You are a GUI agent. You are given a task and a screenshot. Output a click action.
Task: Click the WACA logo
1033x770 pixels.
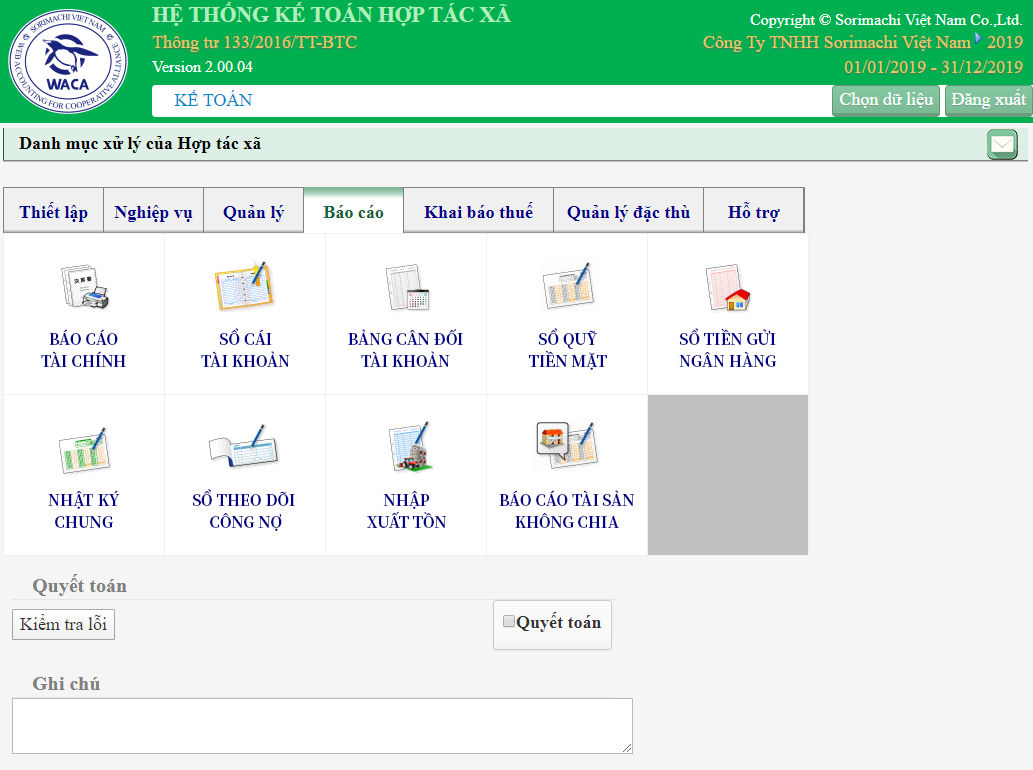[x=68, y=61]
